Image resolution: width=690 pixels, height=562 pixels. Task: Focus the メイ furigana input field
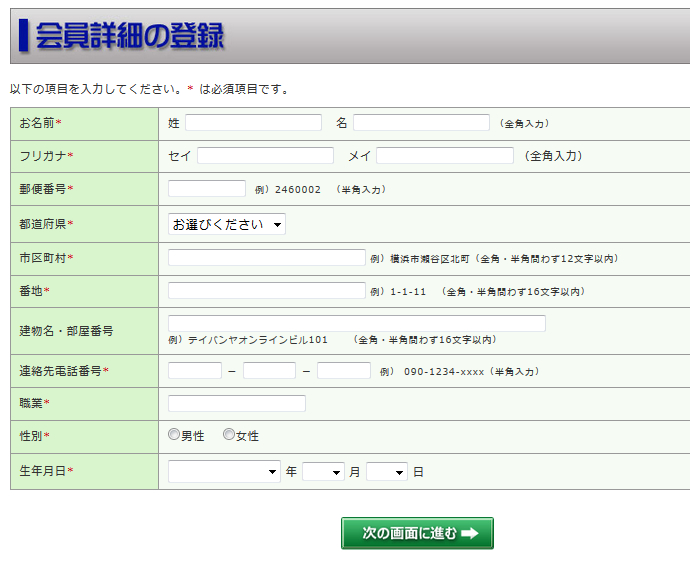(444, 156)
